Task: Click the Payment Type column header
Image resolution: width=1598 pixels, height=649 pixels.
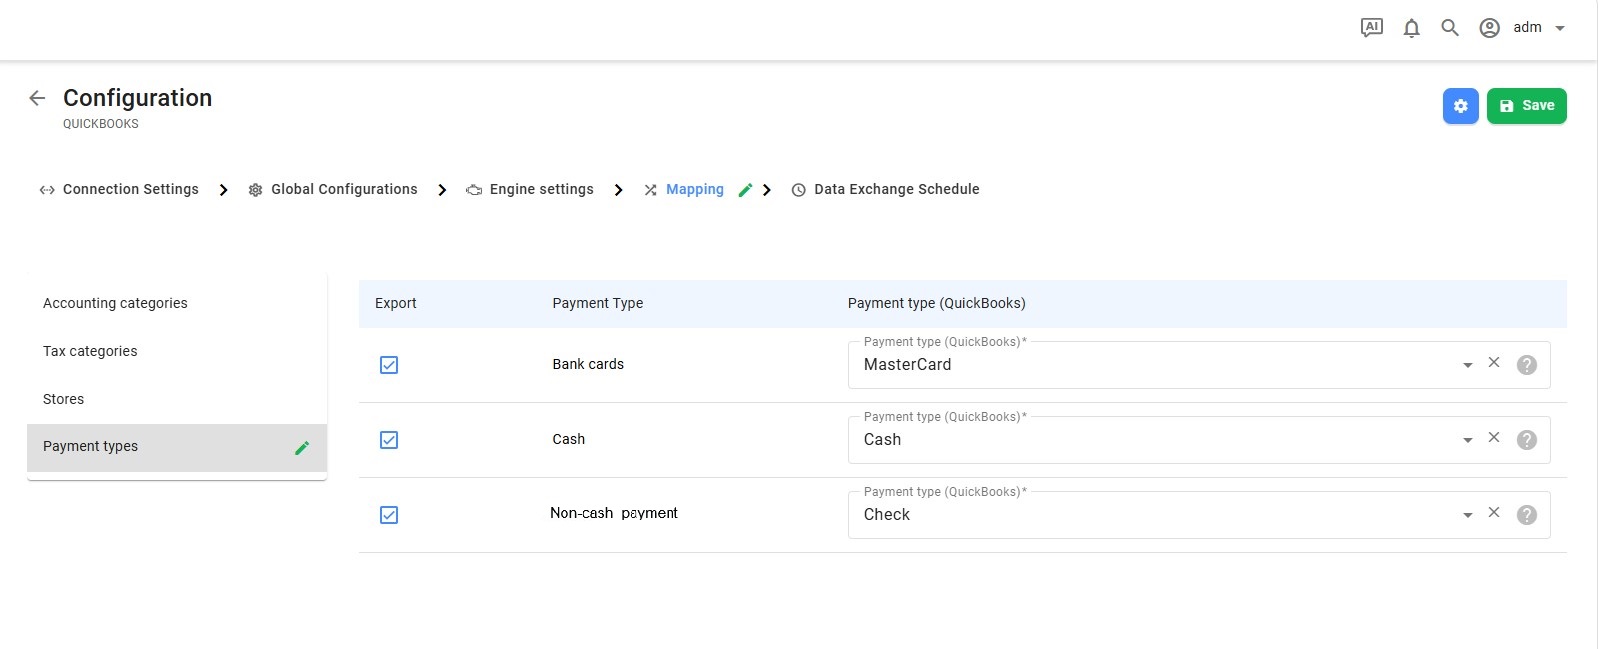Action: coord(597,303)
